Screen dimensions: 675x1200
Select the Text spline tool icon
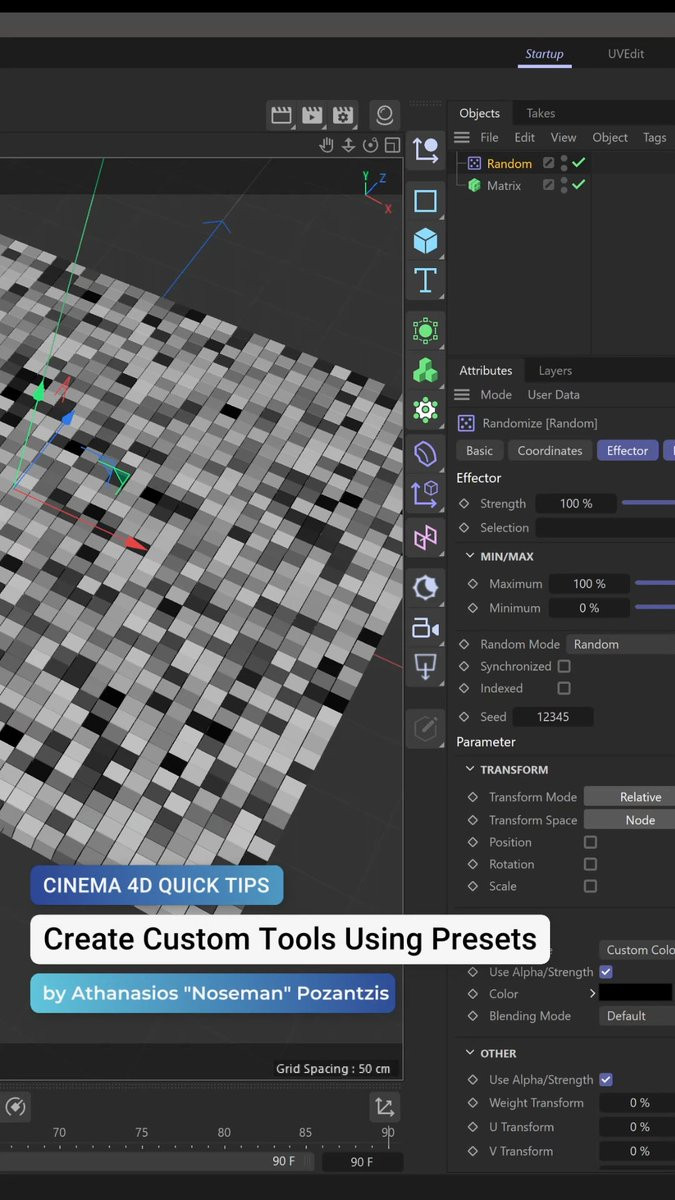click(x=425, y=281)
